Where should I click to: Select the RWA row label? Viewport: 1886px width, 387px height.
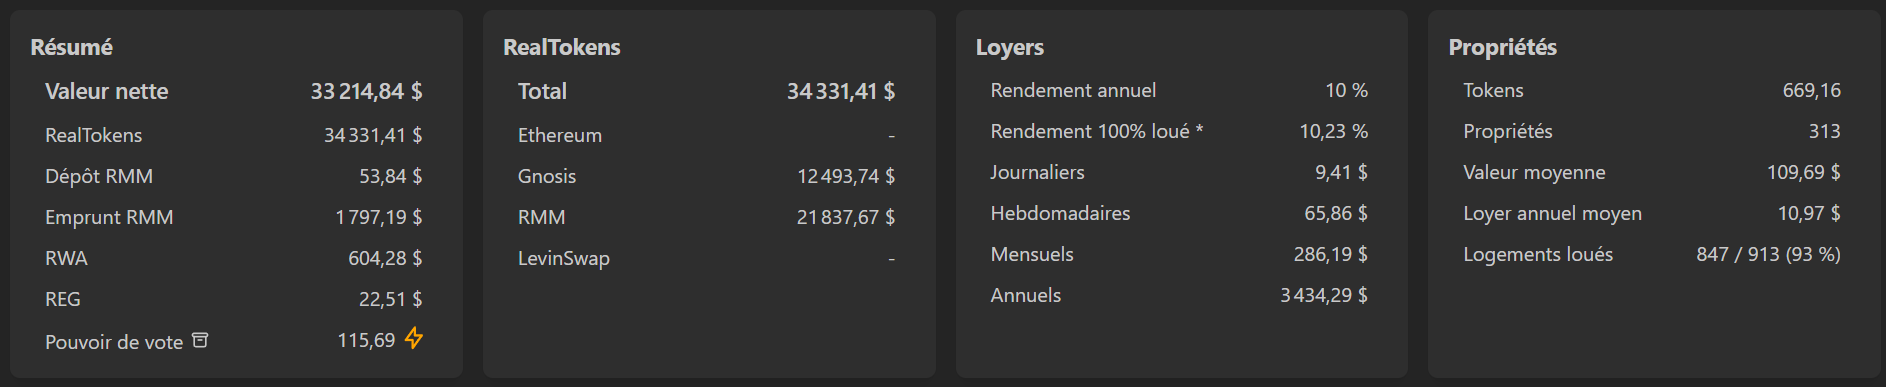click(x=66, y=258)
